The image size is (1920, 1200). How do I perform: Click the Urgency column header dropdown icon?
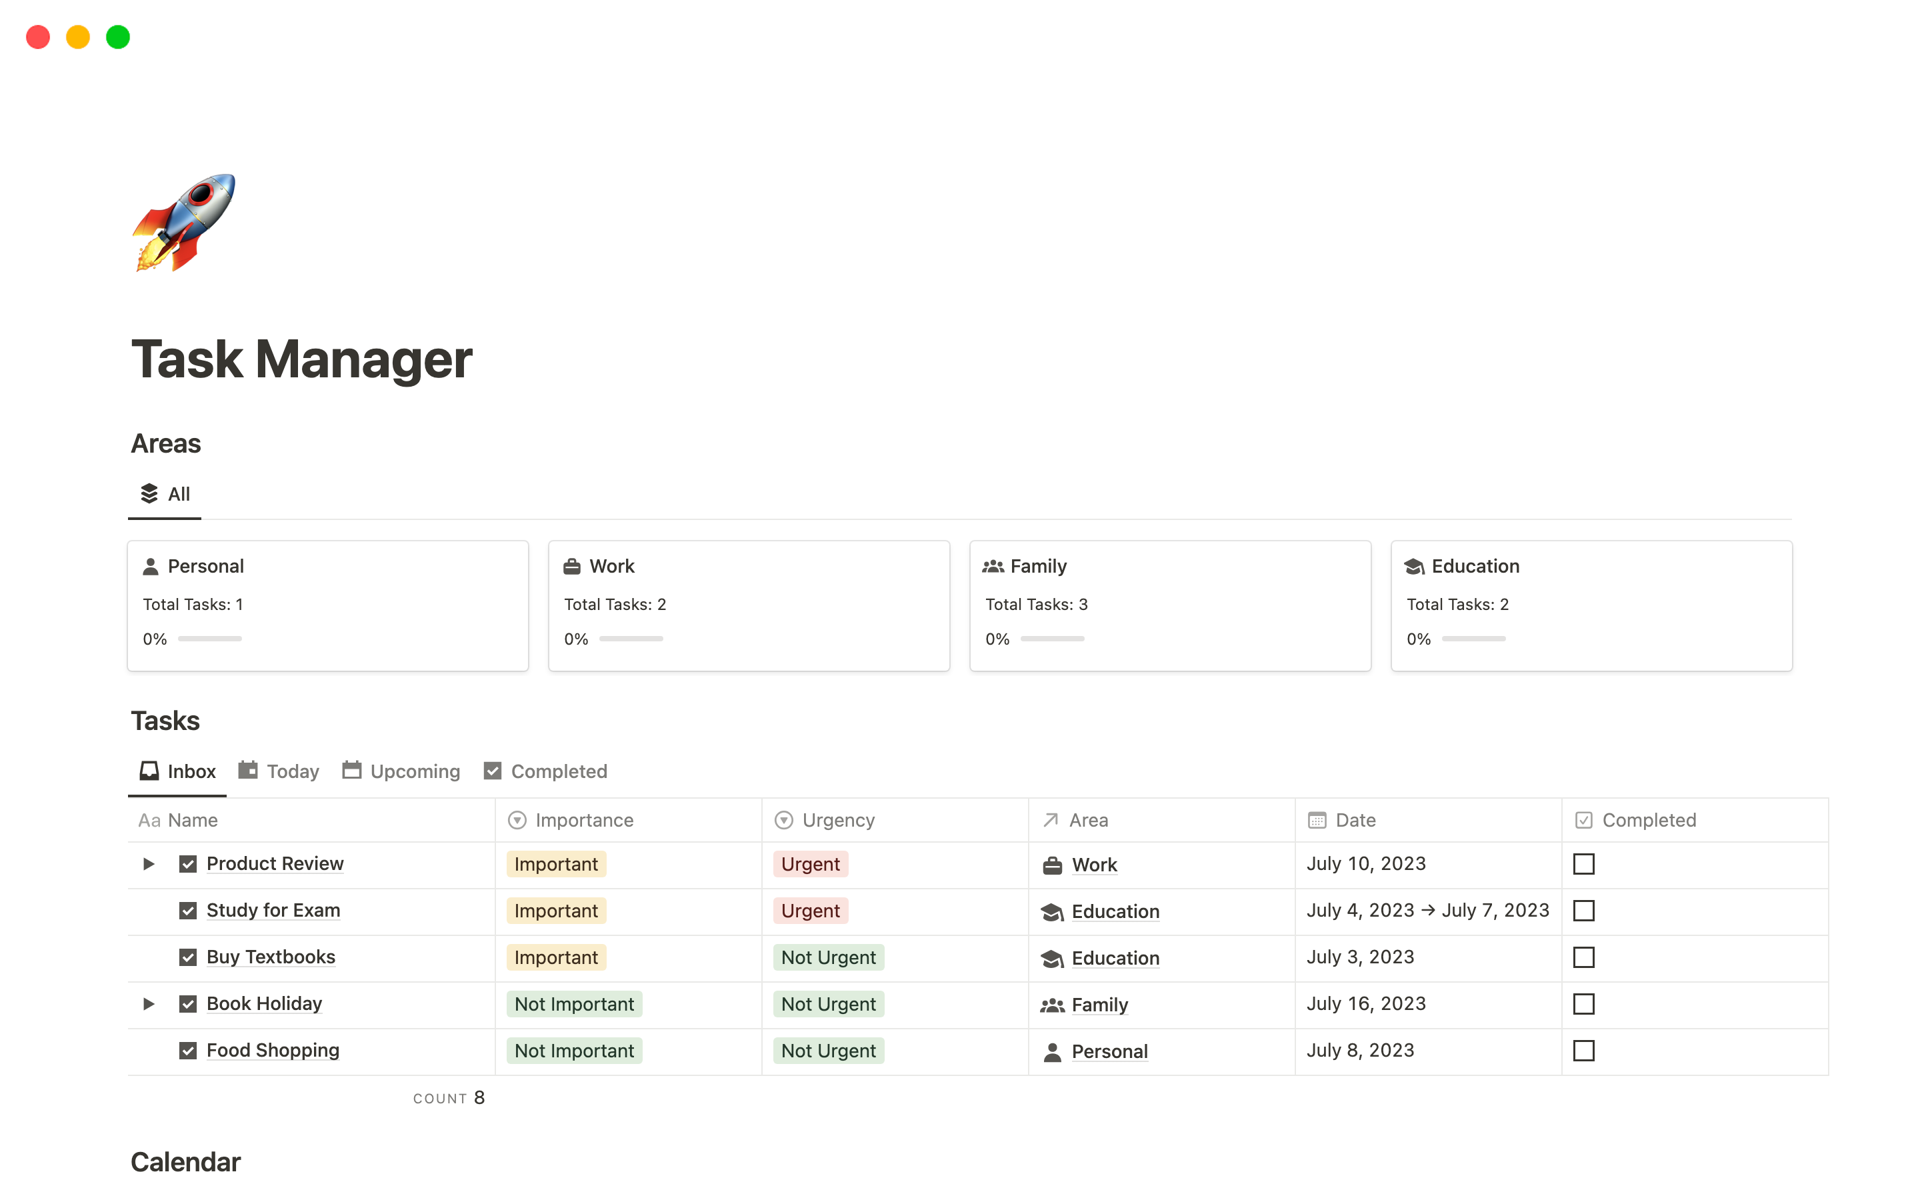[x=783, y=819]
